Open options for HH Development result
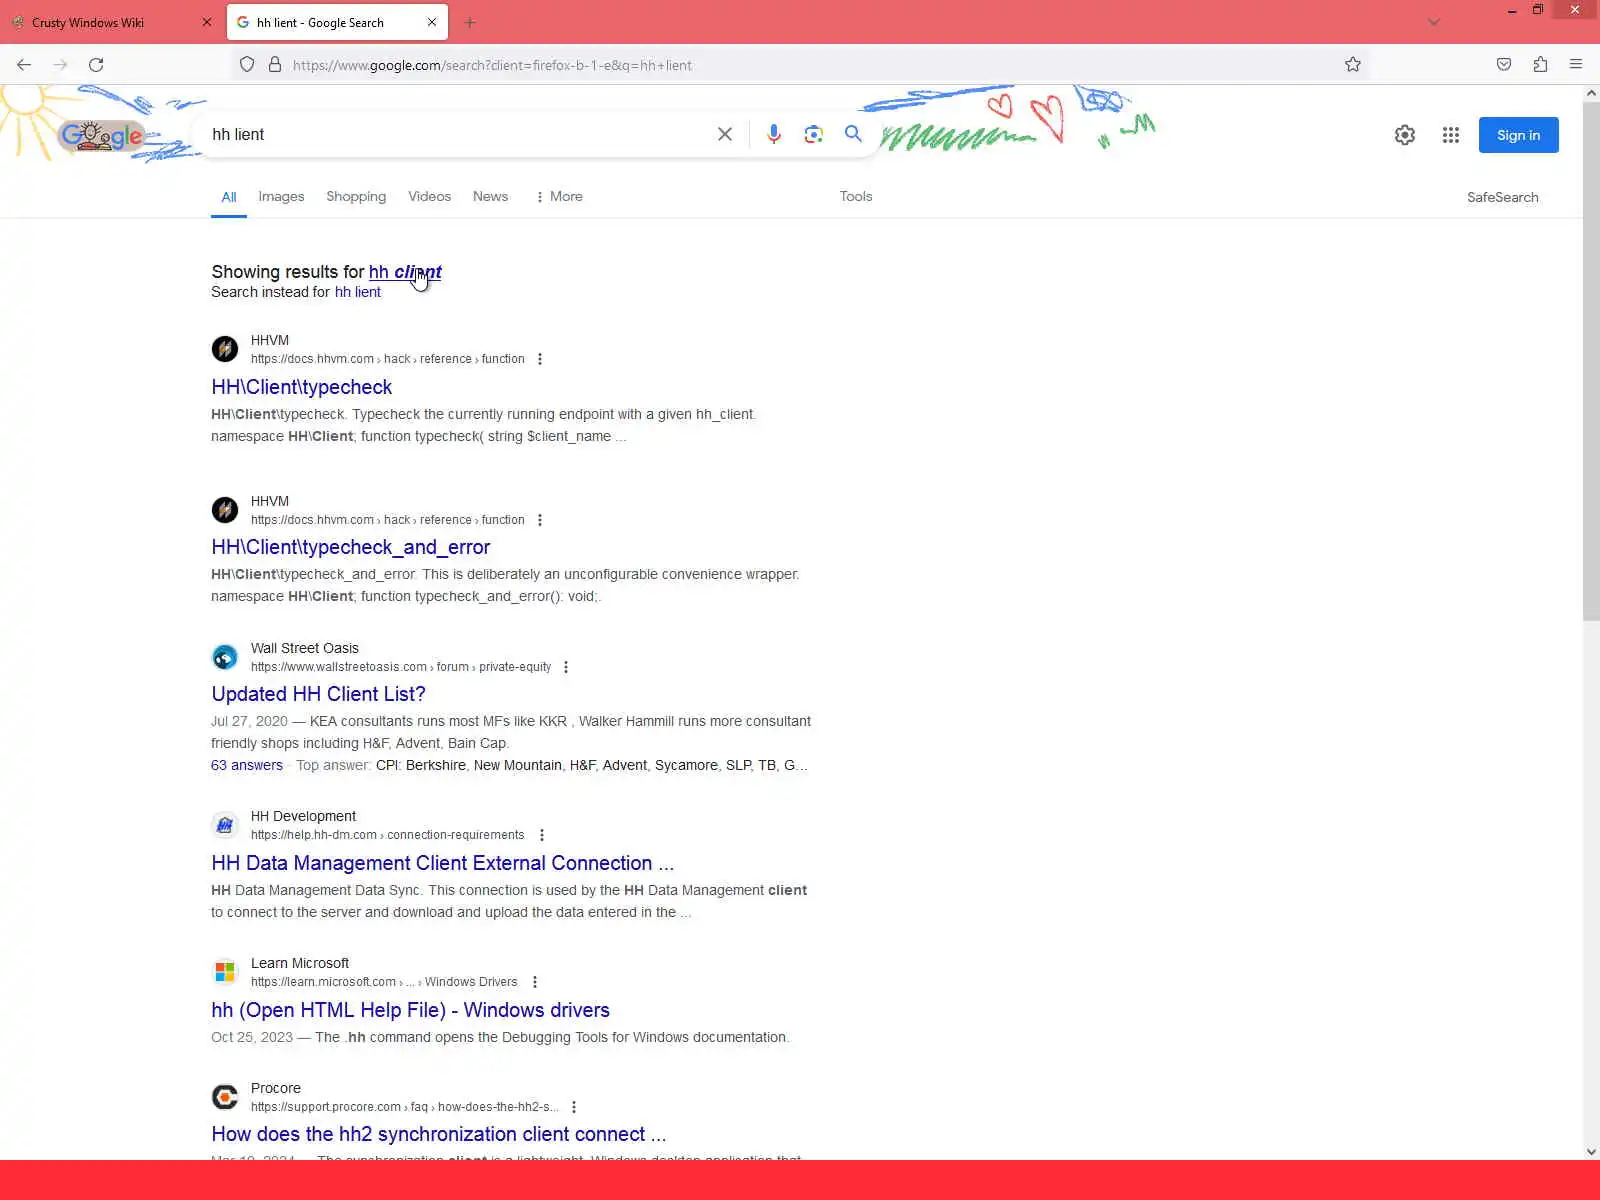 (542, 835)
